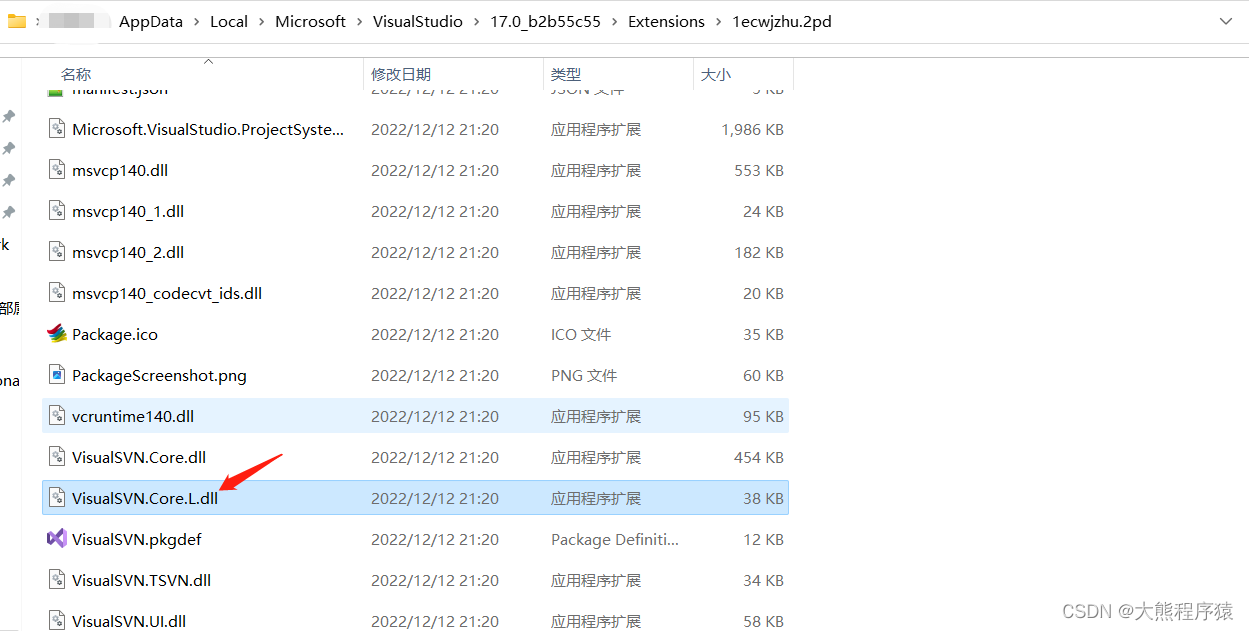Navigate to Microsoft in the breadcrumb path
Screen dimensions: 1249x631
(x=310, y=20)
